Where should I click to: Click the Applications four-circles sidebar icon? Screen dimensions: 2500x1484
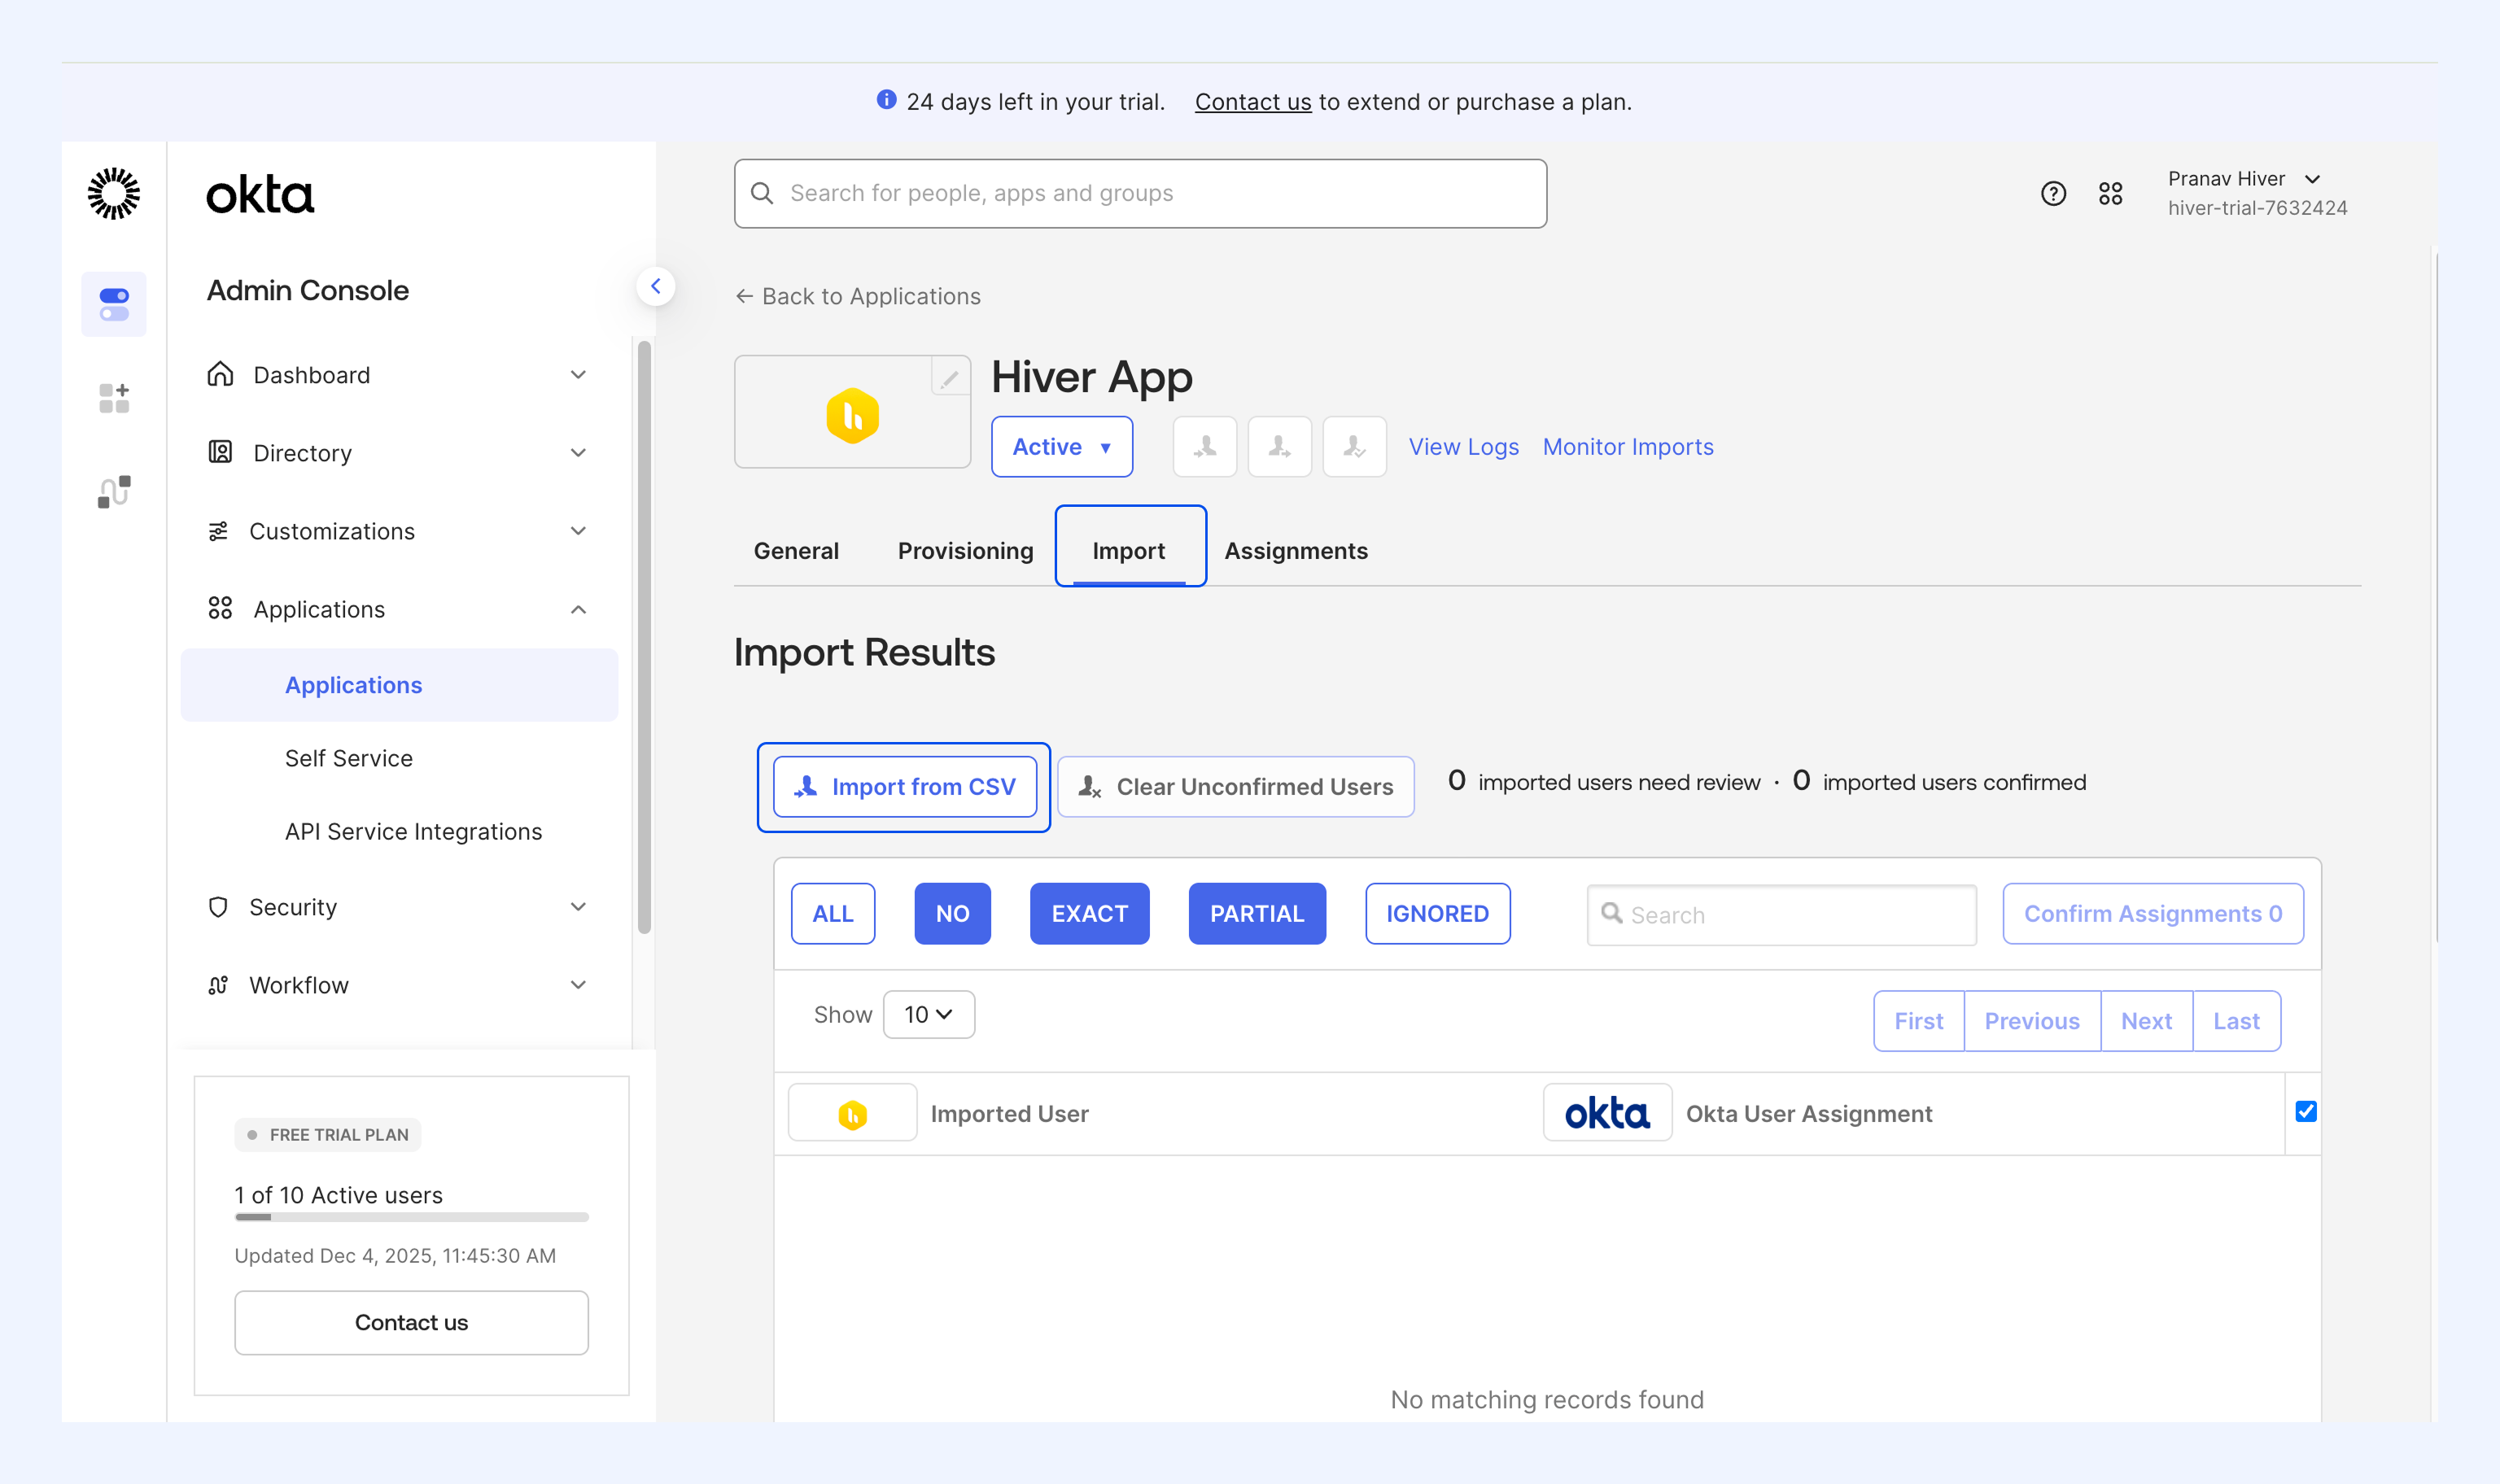(220, 608)
